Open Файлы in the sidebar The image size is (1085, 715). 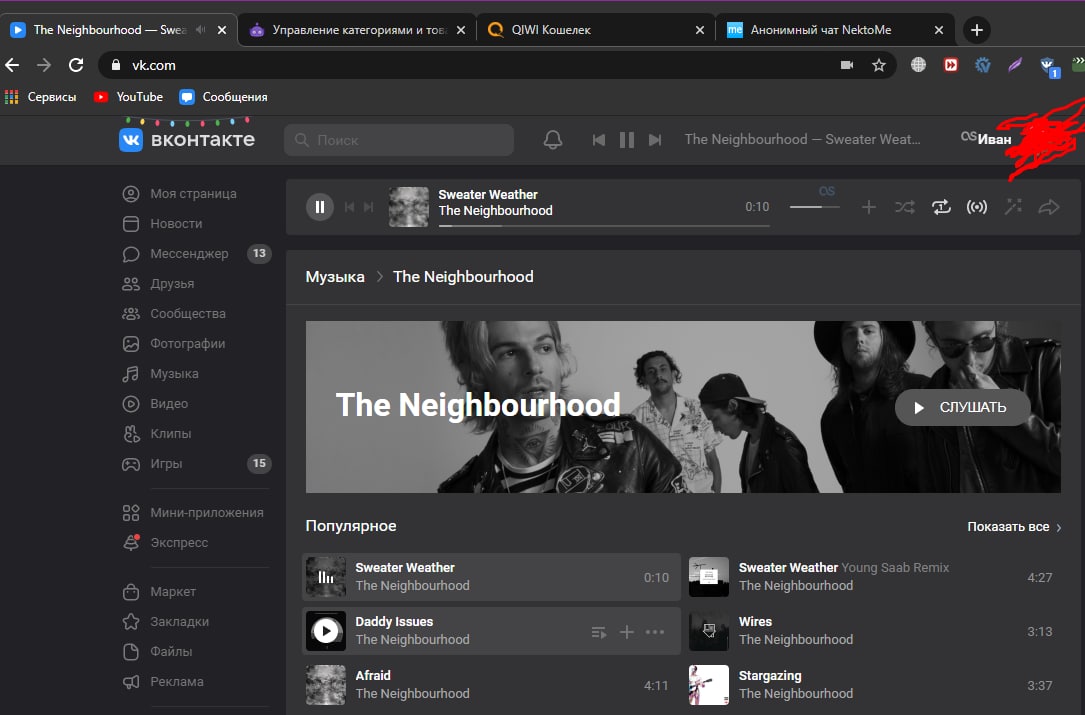click(158, 651)
